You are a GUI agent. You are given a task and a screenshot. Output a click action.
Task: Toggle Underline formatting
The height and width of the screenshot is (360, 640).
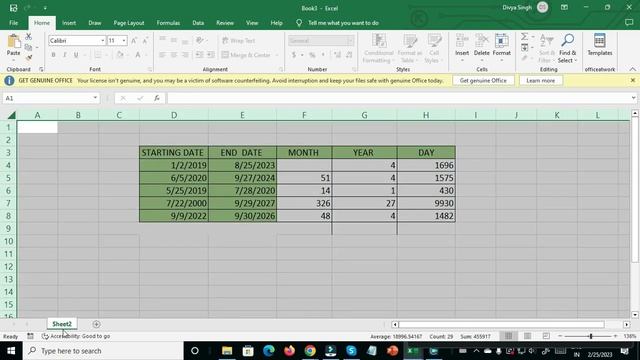76,55
